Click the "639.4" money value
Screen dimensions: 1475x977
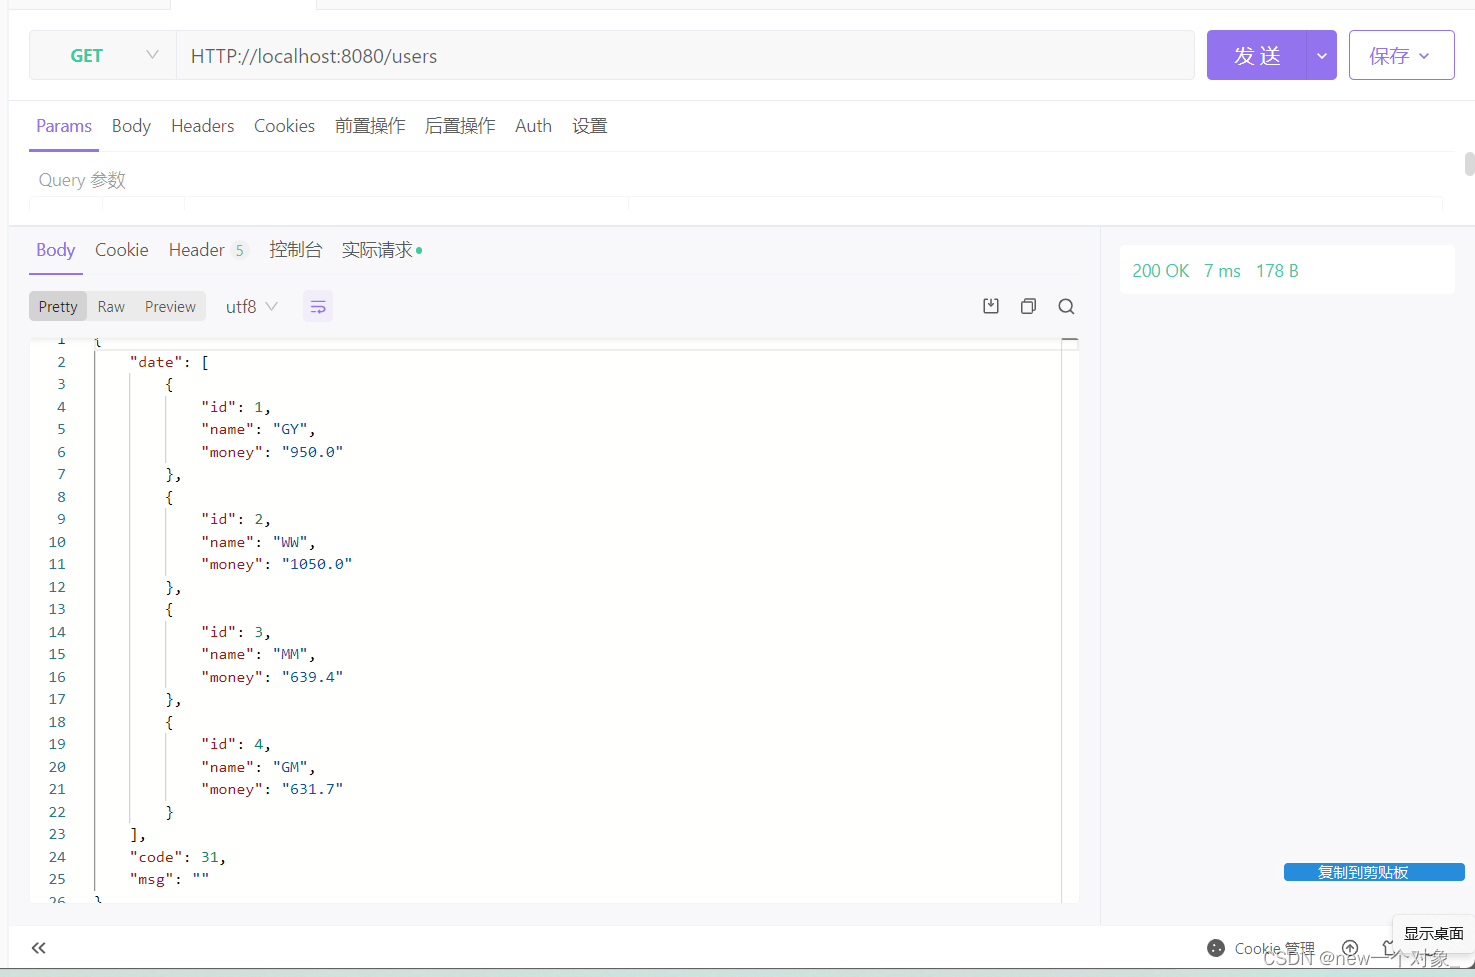point(312,677)
